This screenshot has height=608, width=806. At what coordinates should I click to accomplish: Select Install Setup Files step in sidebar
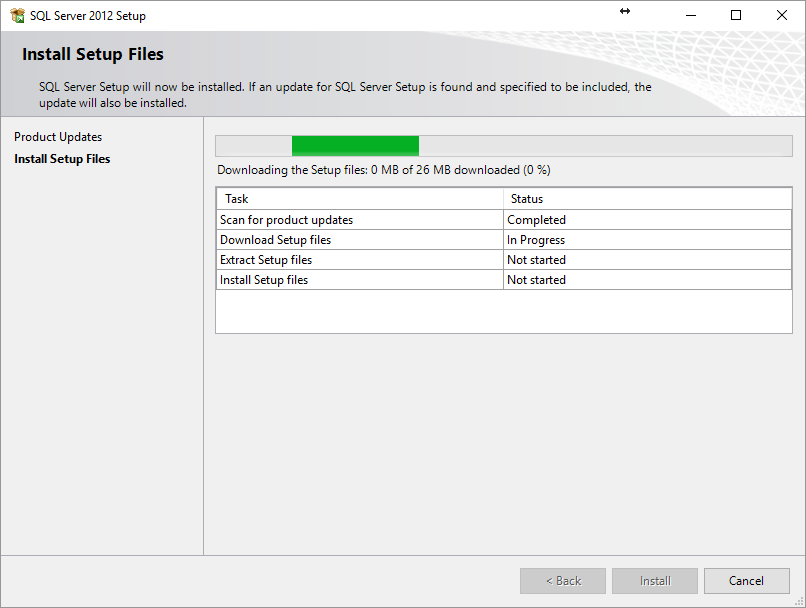[x=62, y=159]
